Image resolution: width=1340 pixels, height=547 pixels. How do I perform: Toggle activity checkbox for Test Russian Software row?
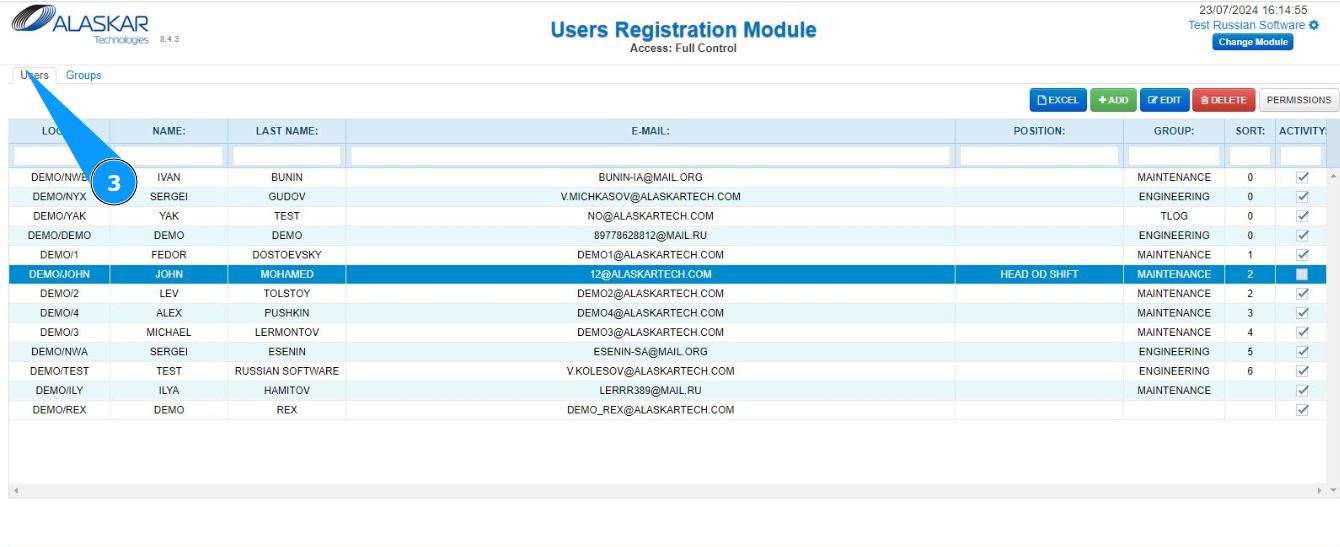pos(1302,371)
